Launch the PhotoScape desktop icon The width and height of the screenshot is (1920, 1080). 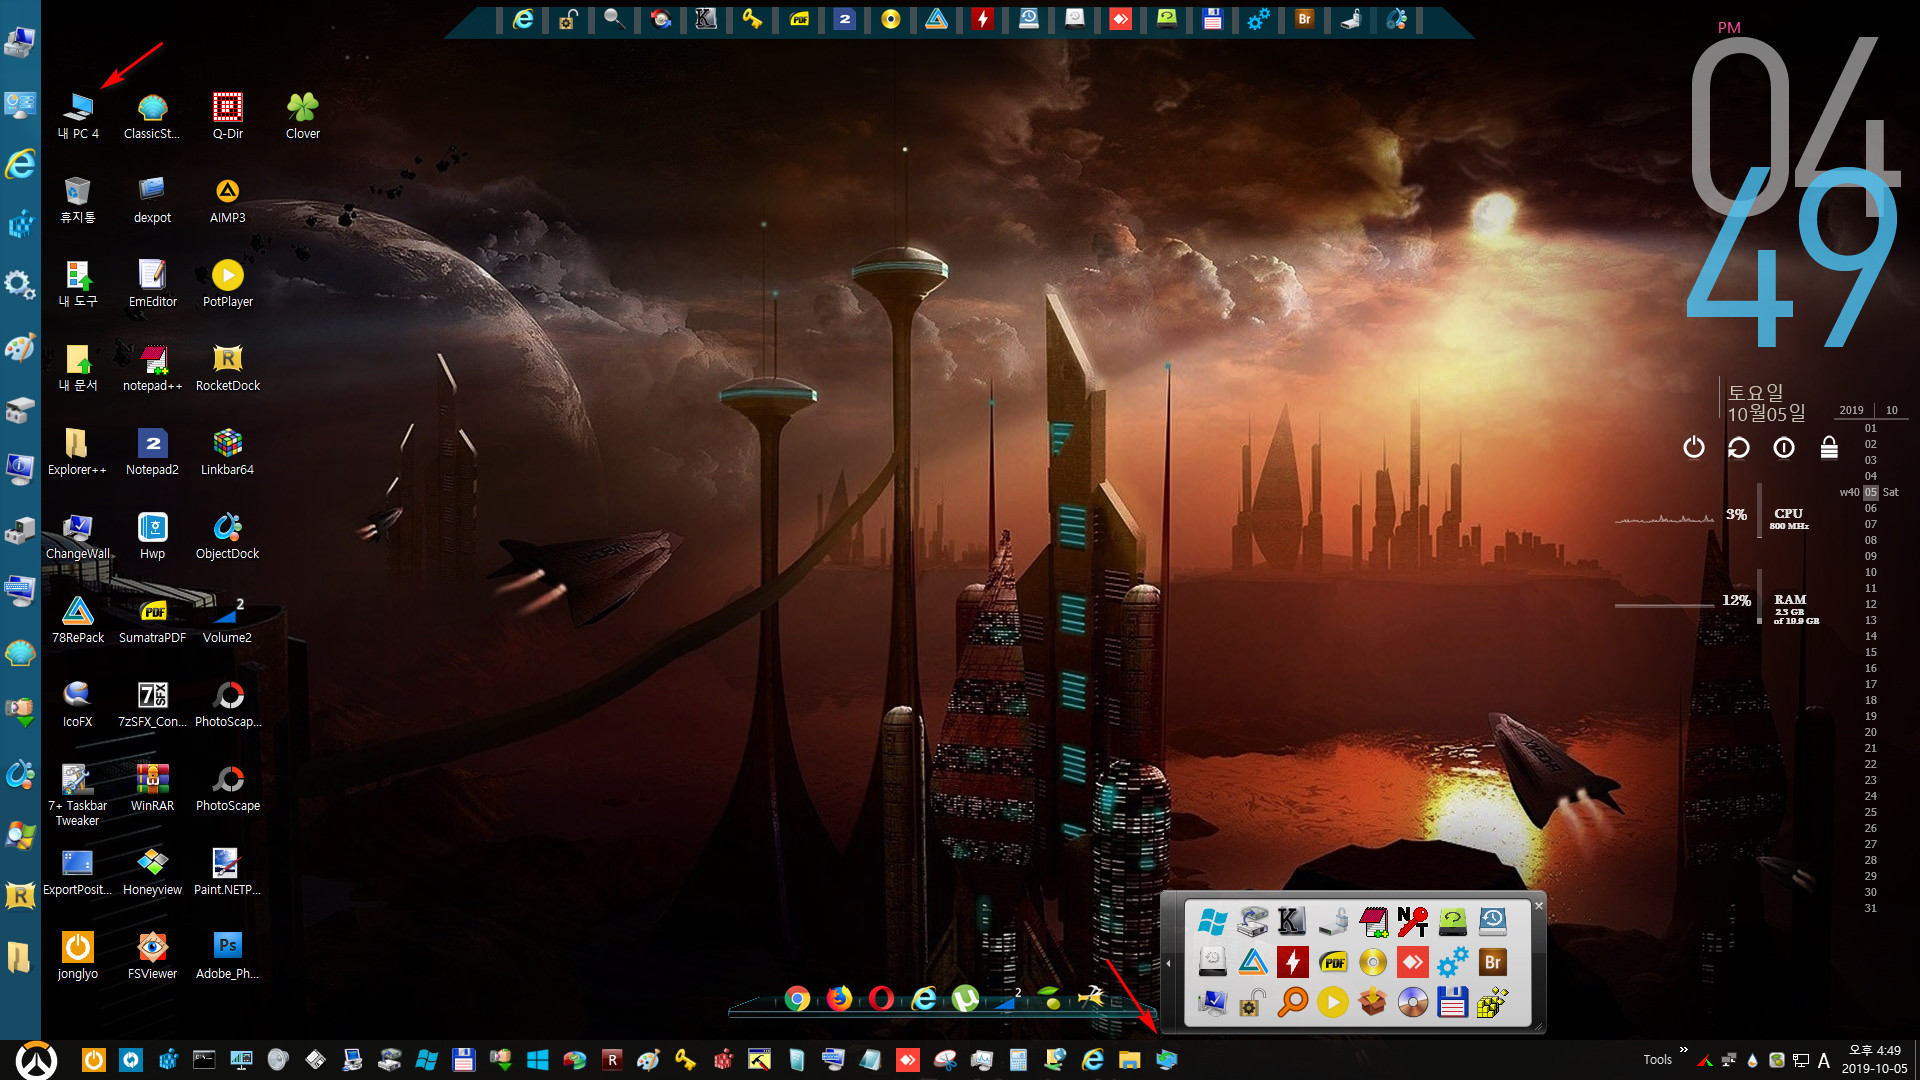tap(227, 787)
